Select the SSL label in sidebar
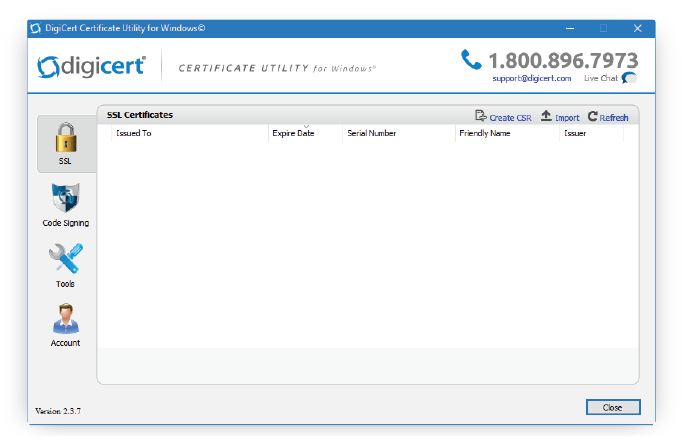 [65, 161]
